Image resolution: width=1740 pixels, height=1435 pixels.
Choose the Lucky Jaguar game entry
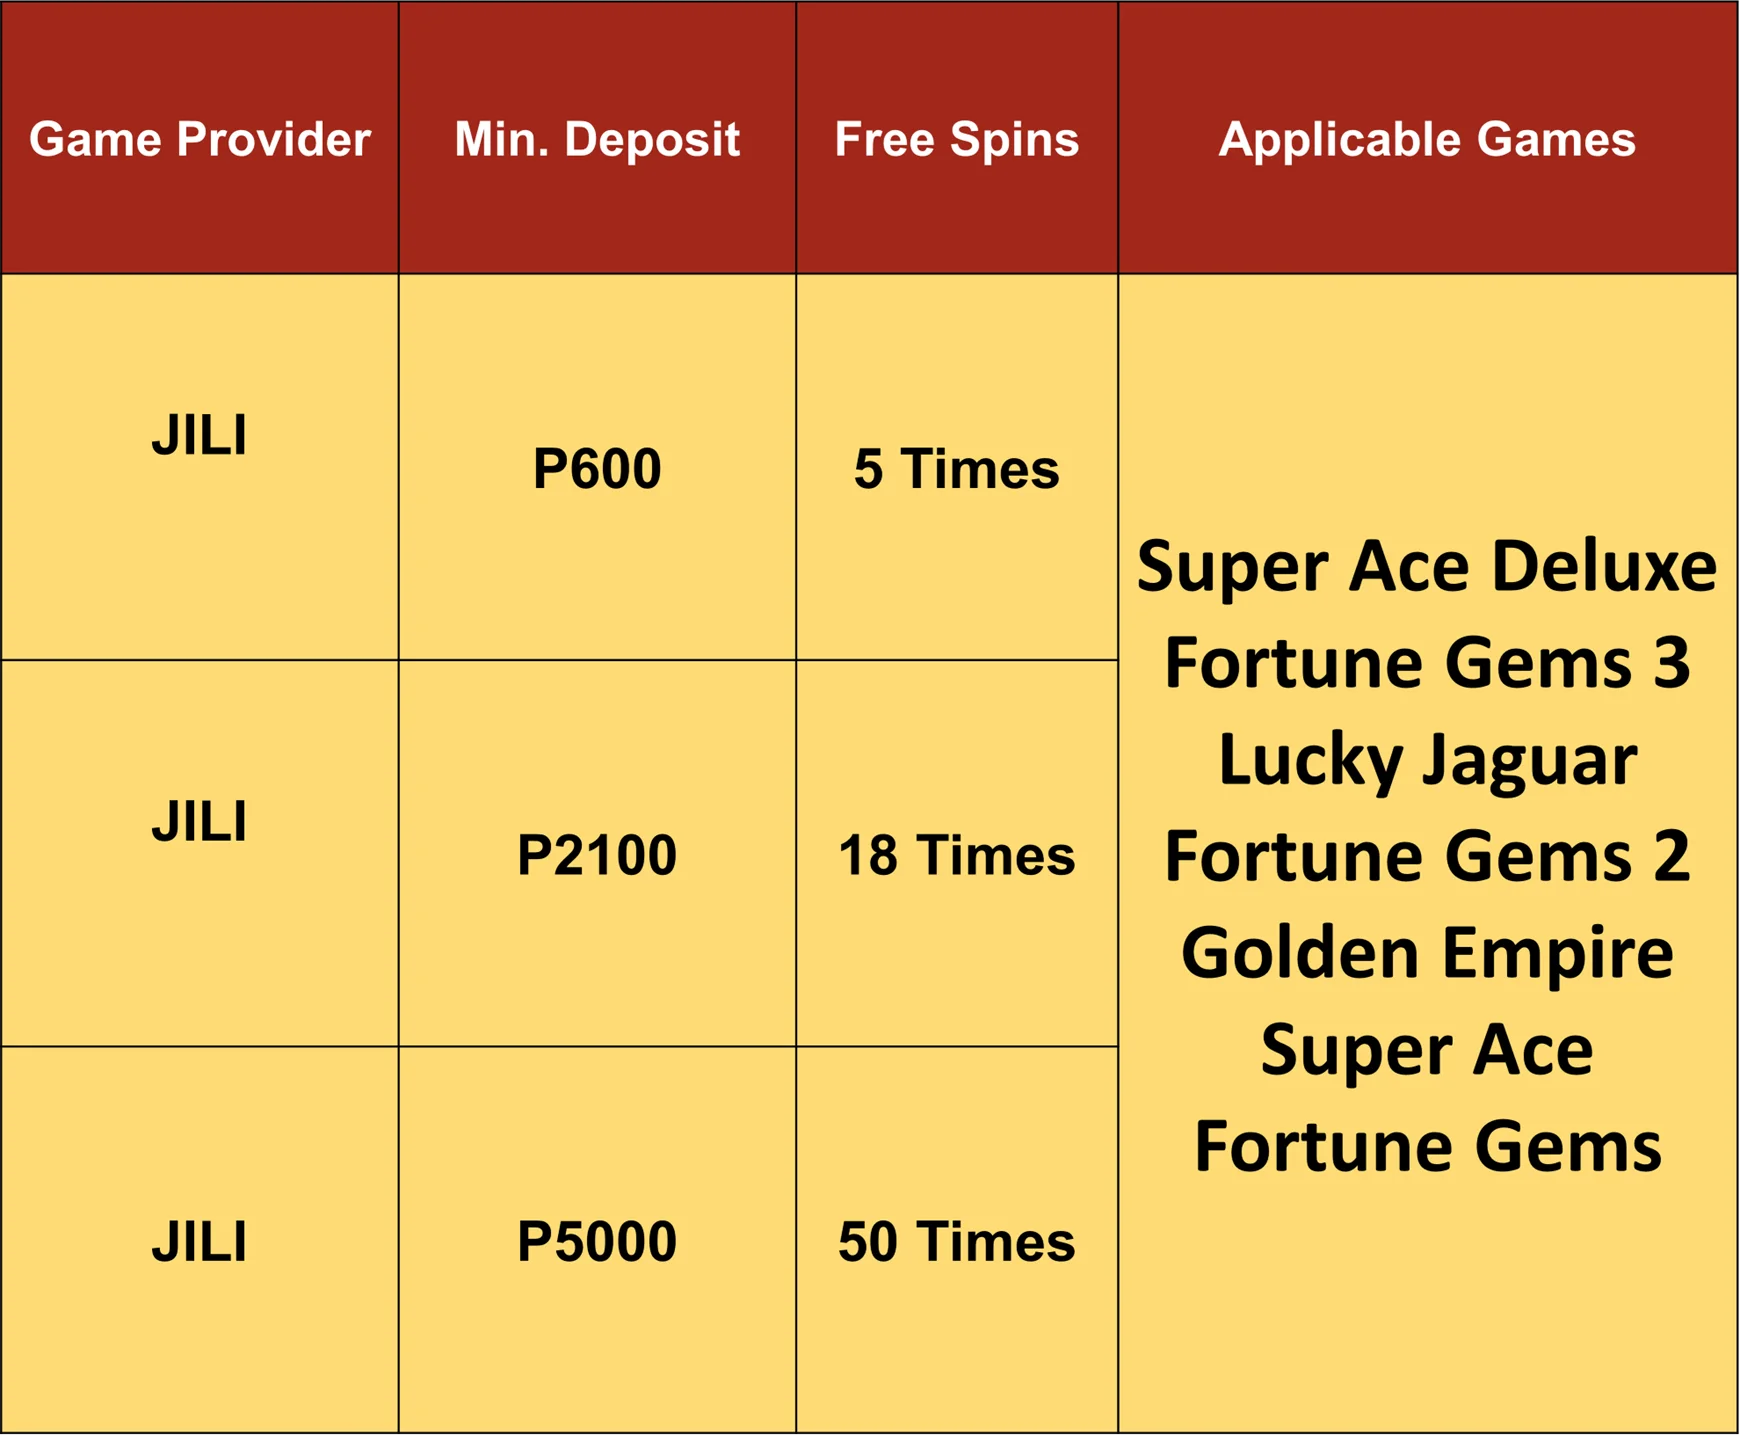[1427, 760]
